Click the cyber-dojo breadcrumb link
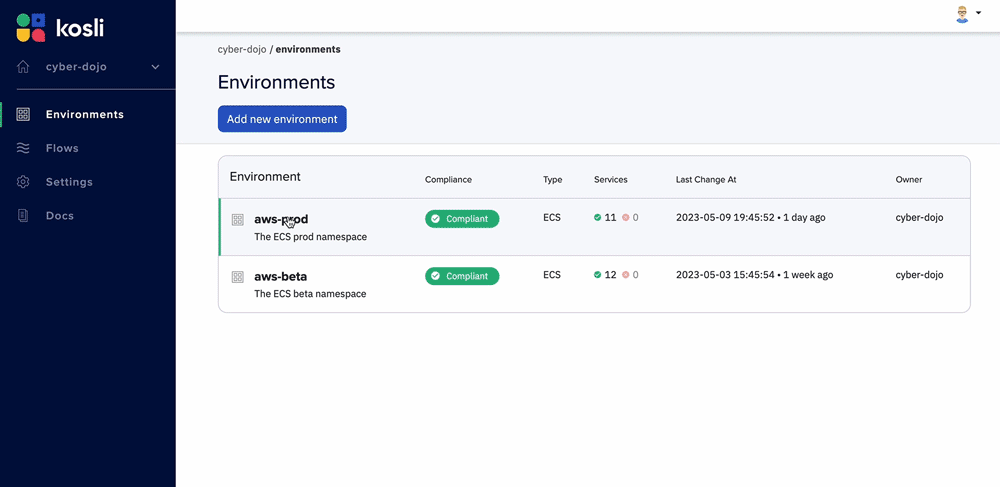 coord(242,49)
